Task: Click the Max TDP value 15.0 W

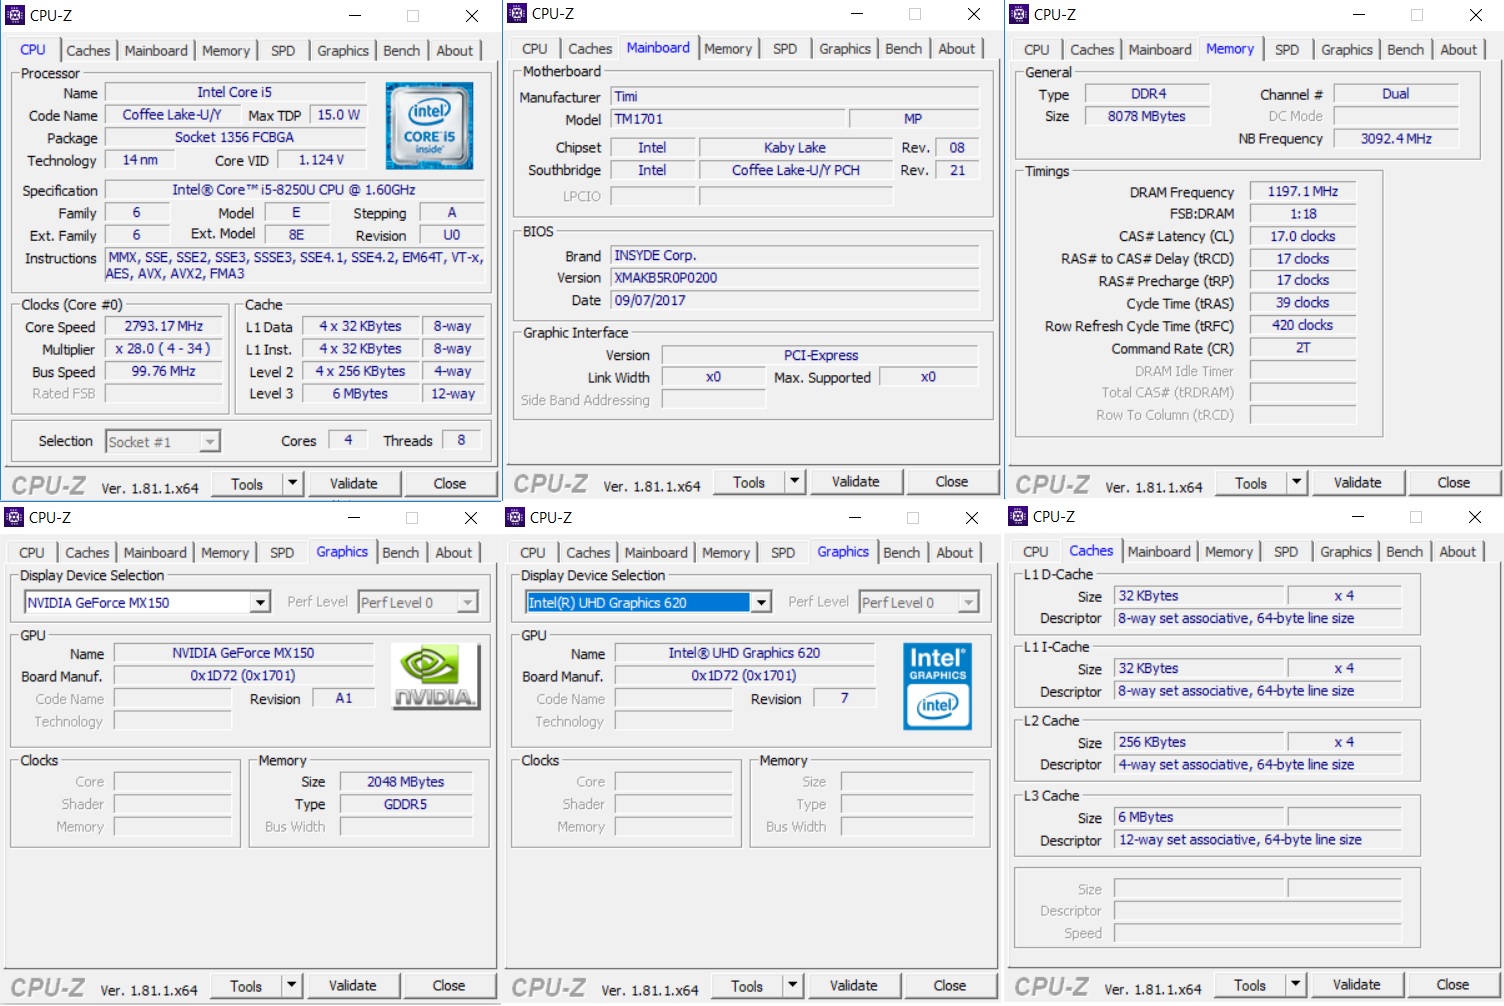Action: pyautogui.click(x=339, y=115)
